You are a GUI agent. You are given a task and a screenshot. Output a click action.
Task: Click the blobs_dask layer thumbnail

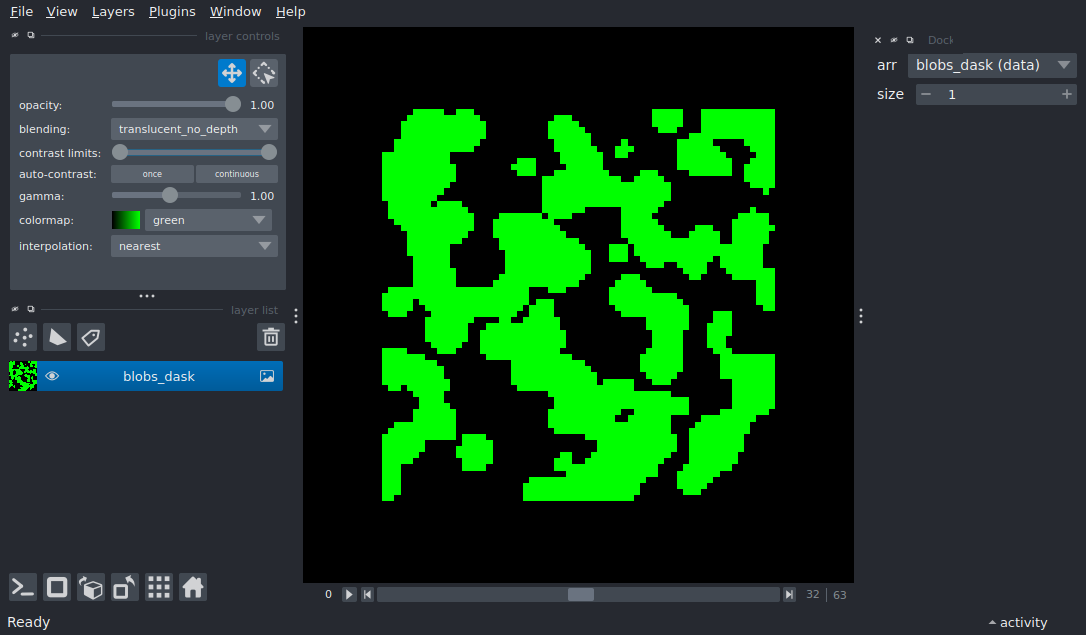pyautogui.click(x=23, y=376)
